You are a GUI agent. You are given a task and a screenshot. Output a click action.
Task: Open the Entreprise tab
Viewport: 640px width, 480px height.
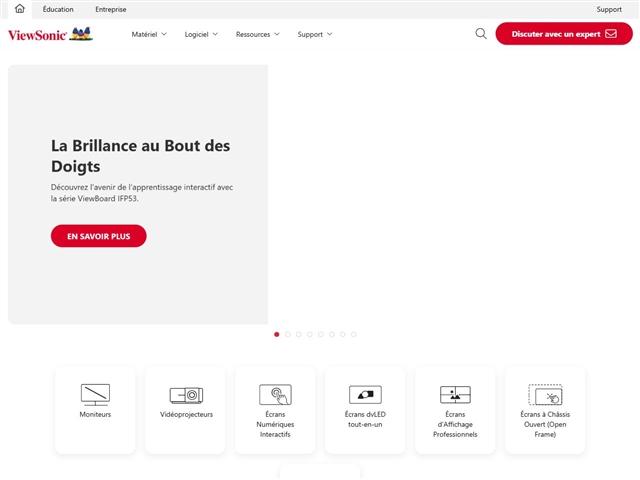point(111,9)
